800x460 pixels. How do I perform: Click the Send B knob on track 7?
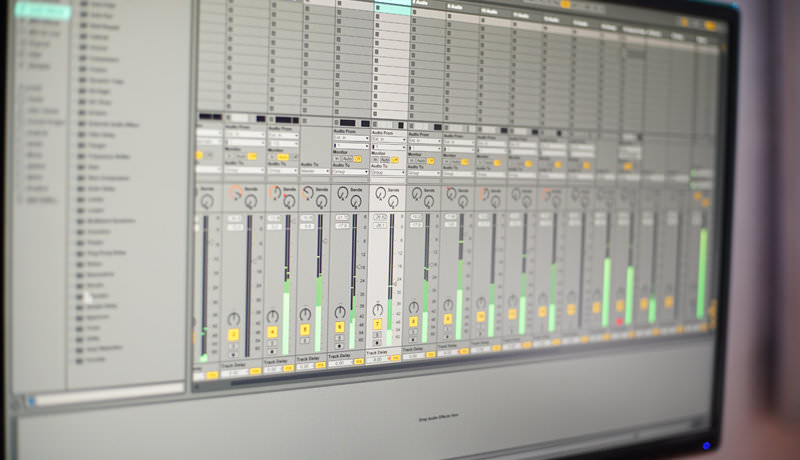click(x=393, y=202)
